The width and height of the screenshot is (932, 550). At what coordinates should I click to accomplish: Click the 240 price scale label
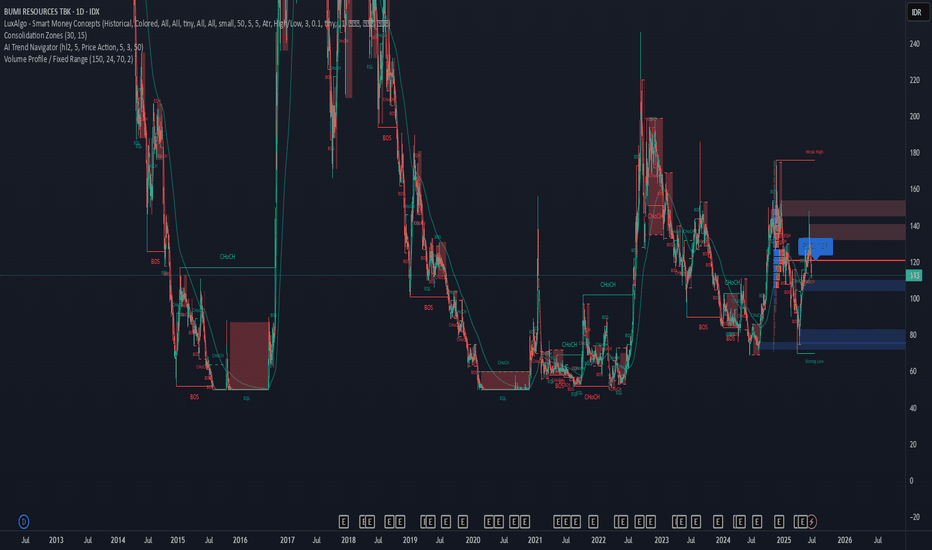tap(914, 44)
